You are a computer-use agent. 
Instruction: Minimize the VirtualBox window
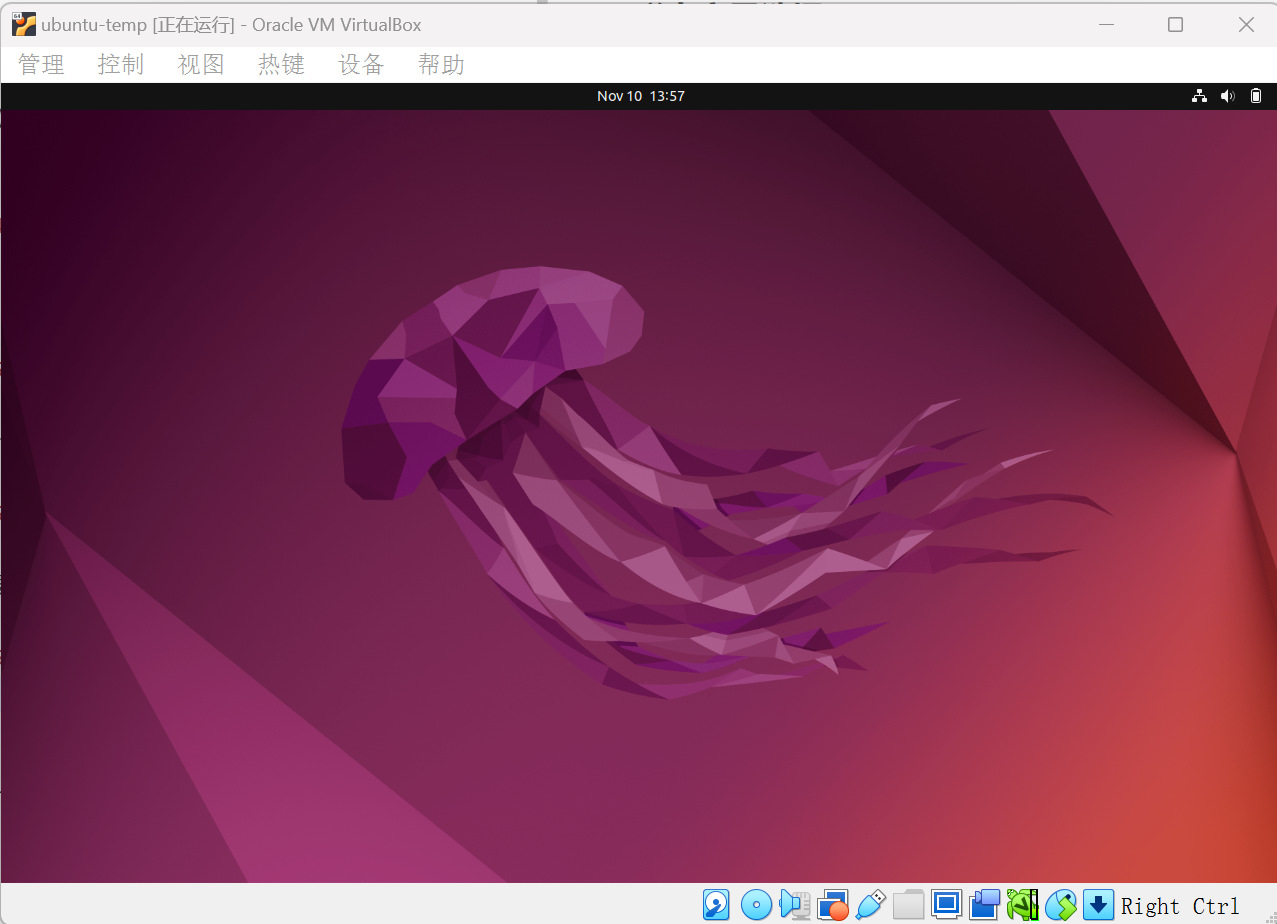(x=1105, y=24)
